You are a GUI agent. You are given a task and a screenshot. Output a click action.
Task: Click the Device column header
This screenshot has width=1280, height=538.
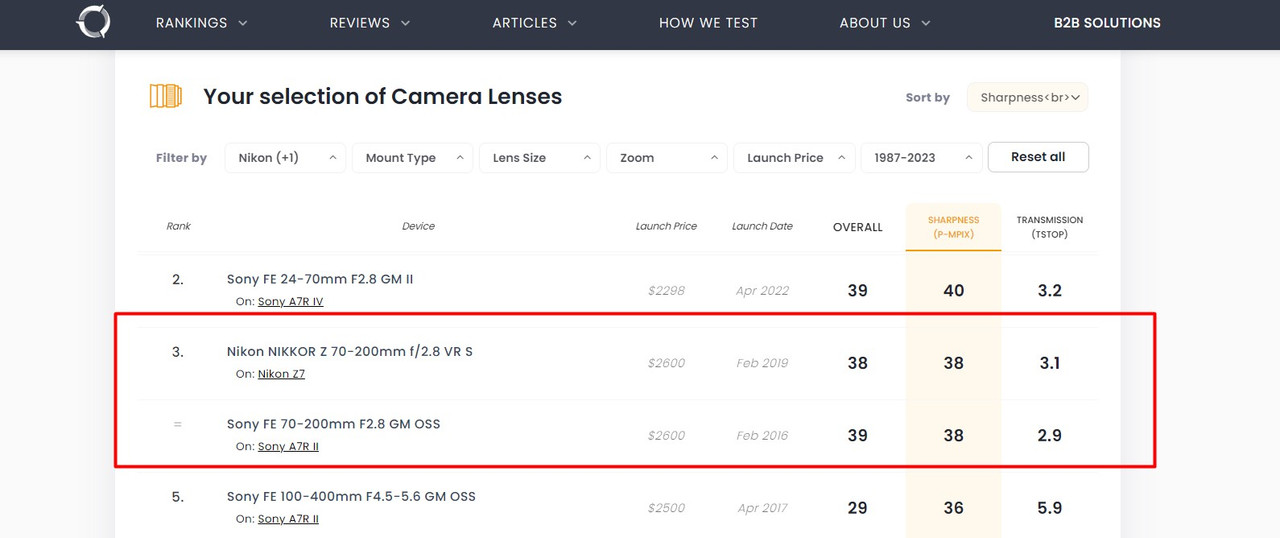coord(418,226)
